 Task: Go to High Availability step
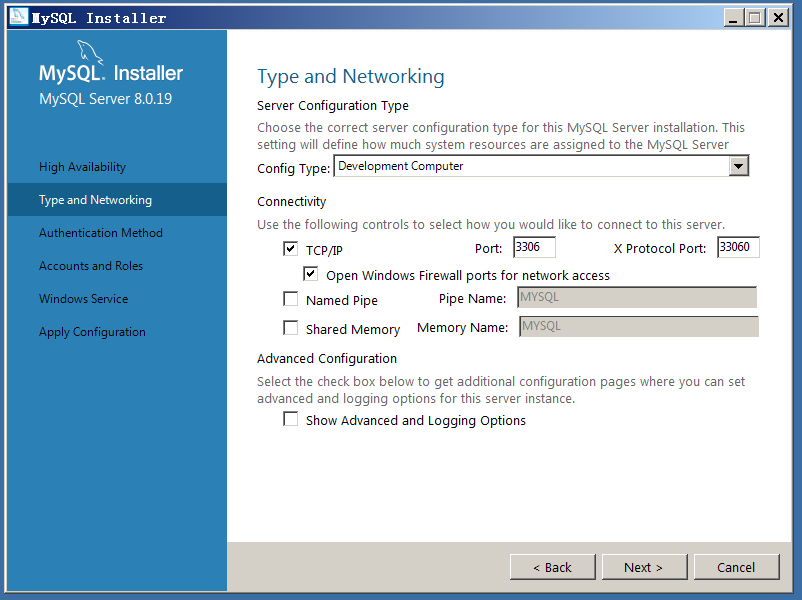point(82,167)
